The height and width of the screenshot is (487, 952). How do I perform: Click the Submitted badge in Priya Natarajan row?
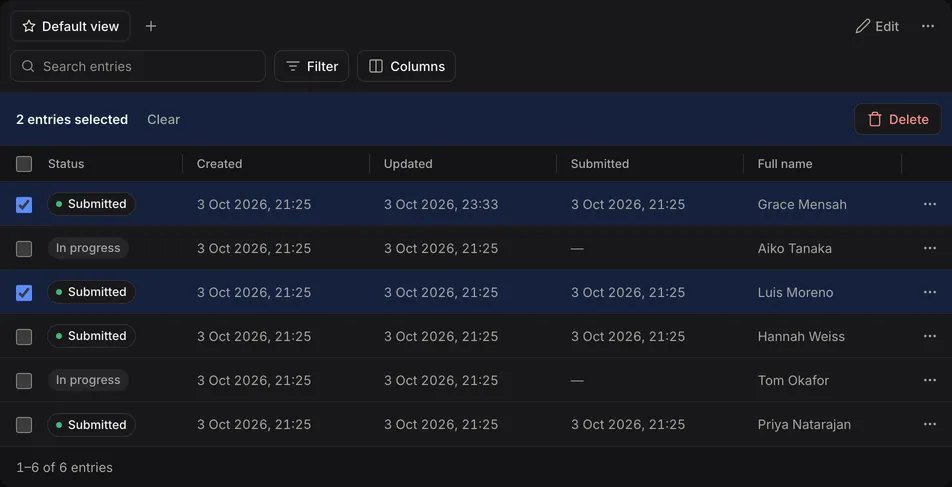(91, 424)
